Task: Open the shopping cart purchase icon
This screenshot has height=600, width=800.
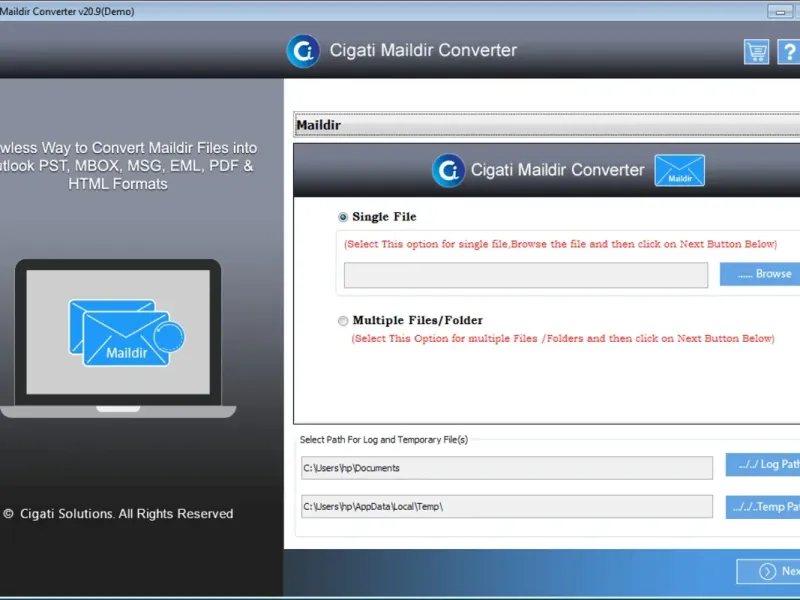Action: 756,52
